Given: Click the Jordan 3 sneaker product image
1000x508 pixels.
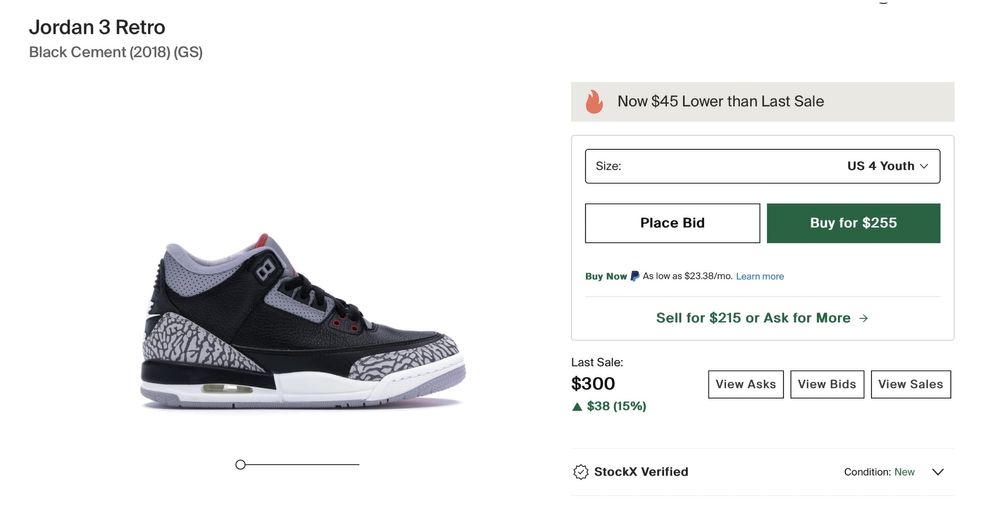Looking at the screenshot, I should pos(302,323).
